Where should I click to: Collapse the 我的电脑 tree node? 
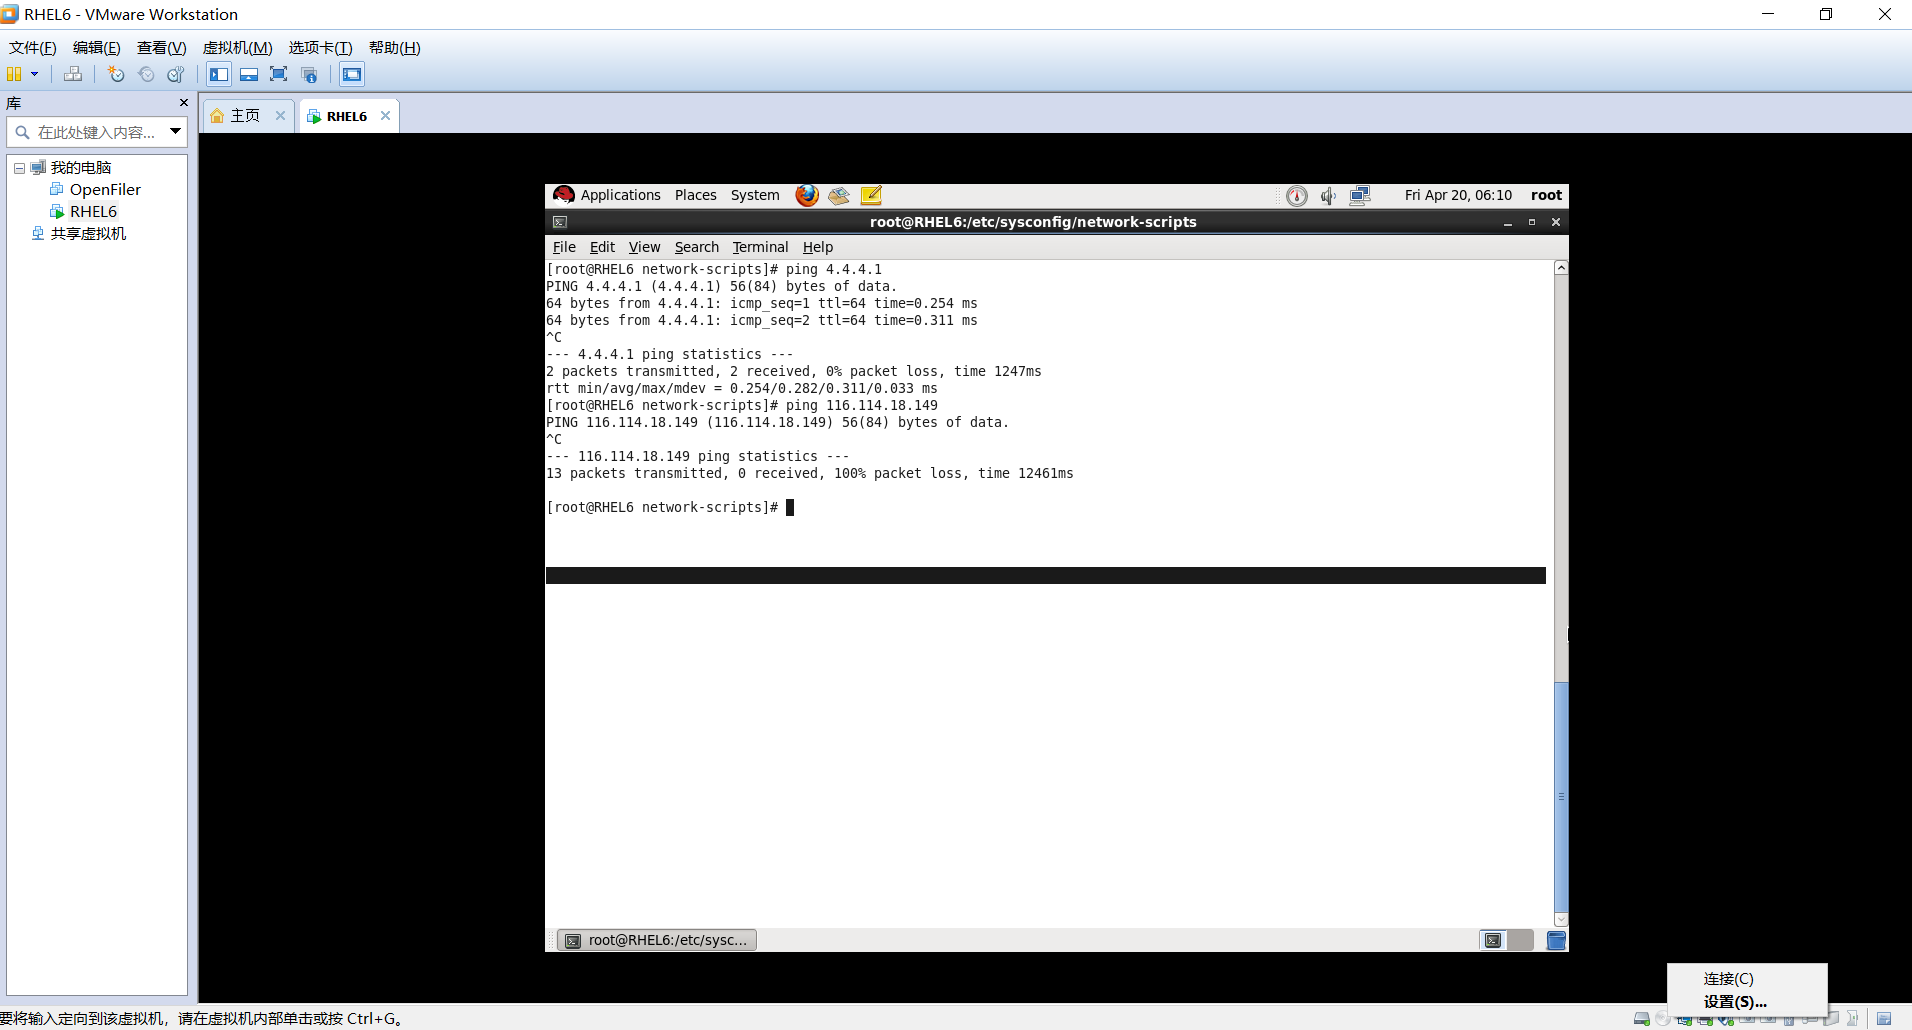19,168
